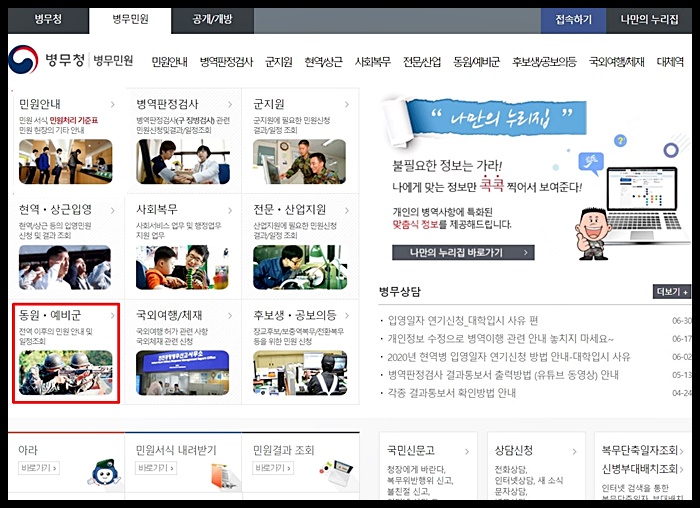Open the 현역/상근 navigation menu
700x508 pixels.
coord(323,62)
